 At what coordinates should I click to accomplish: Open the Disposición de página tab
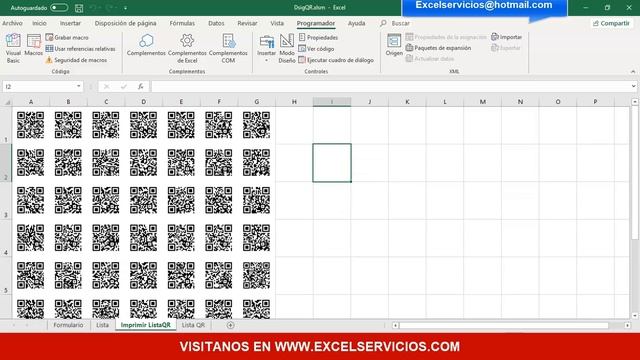[x=125, y=23]
